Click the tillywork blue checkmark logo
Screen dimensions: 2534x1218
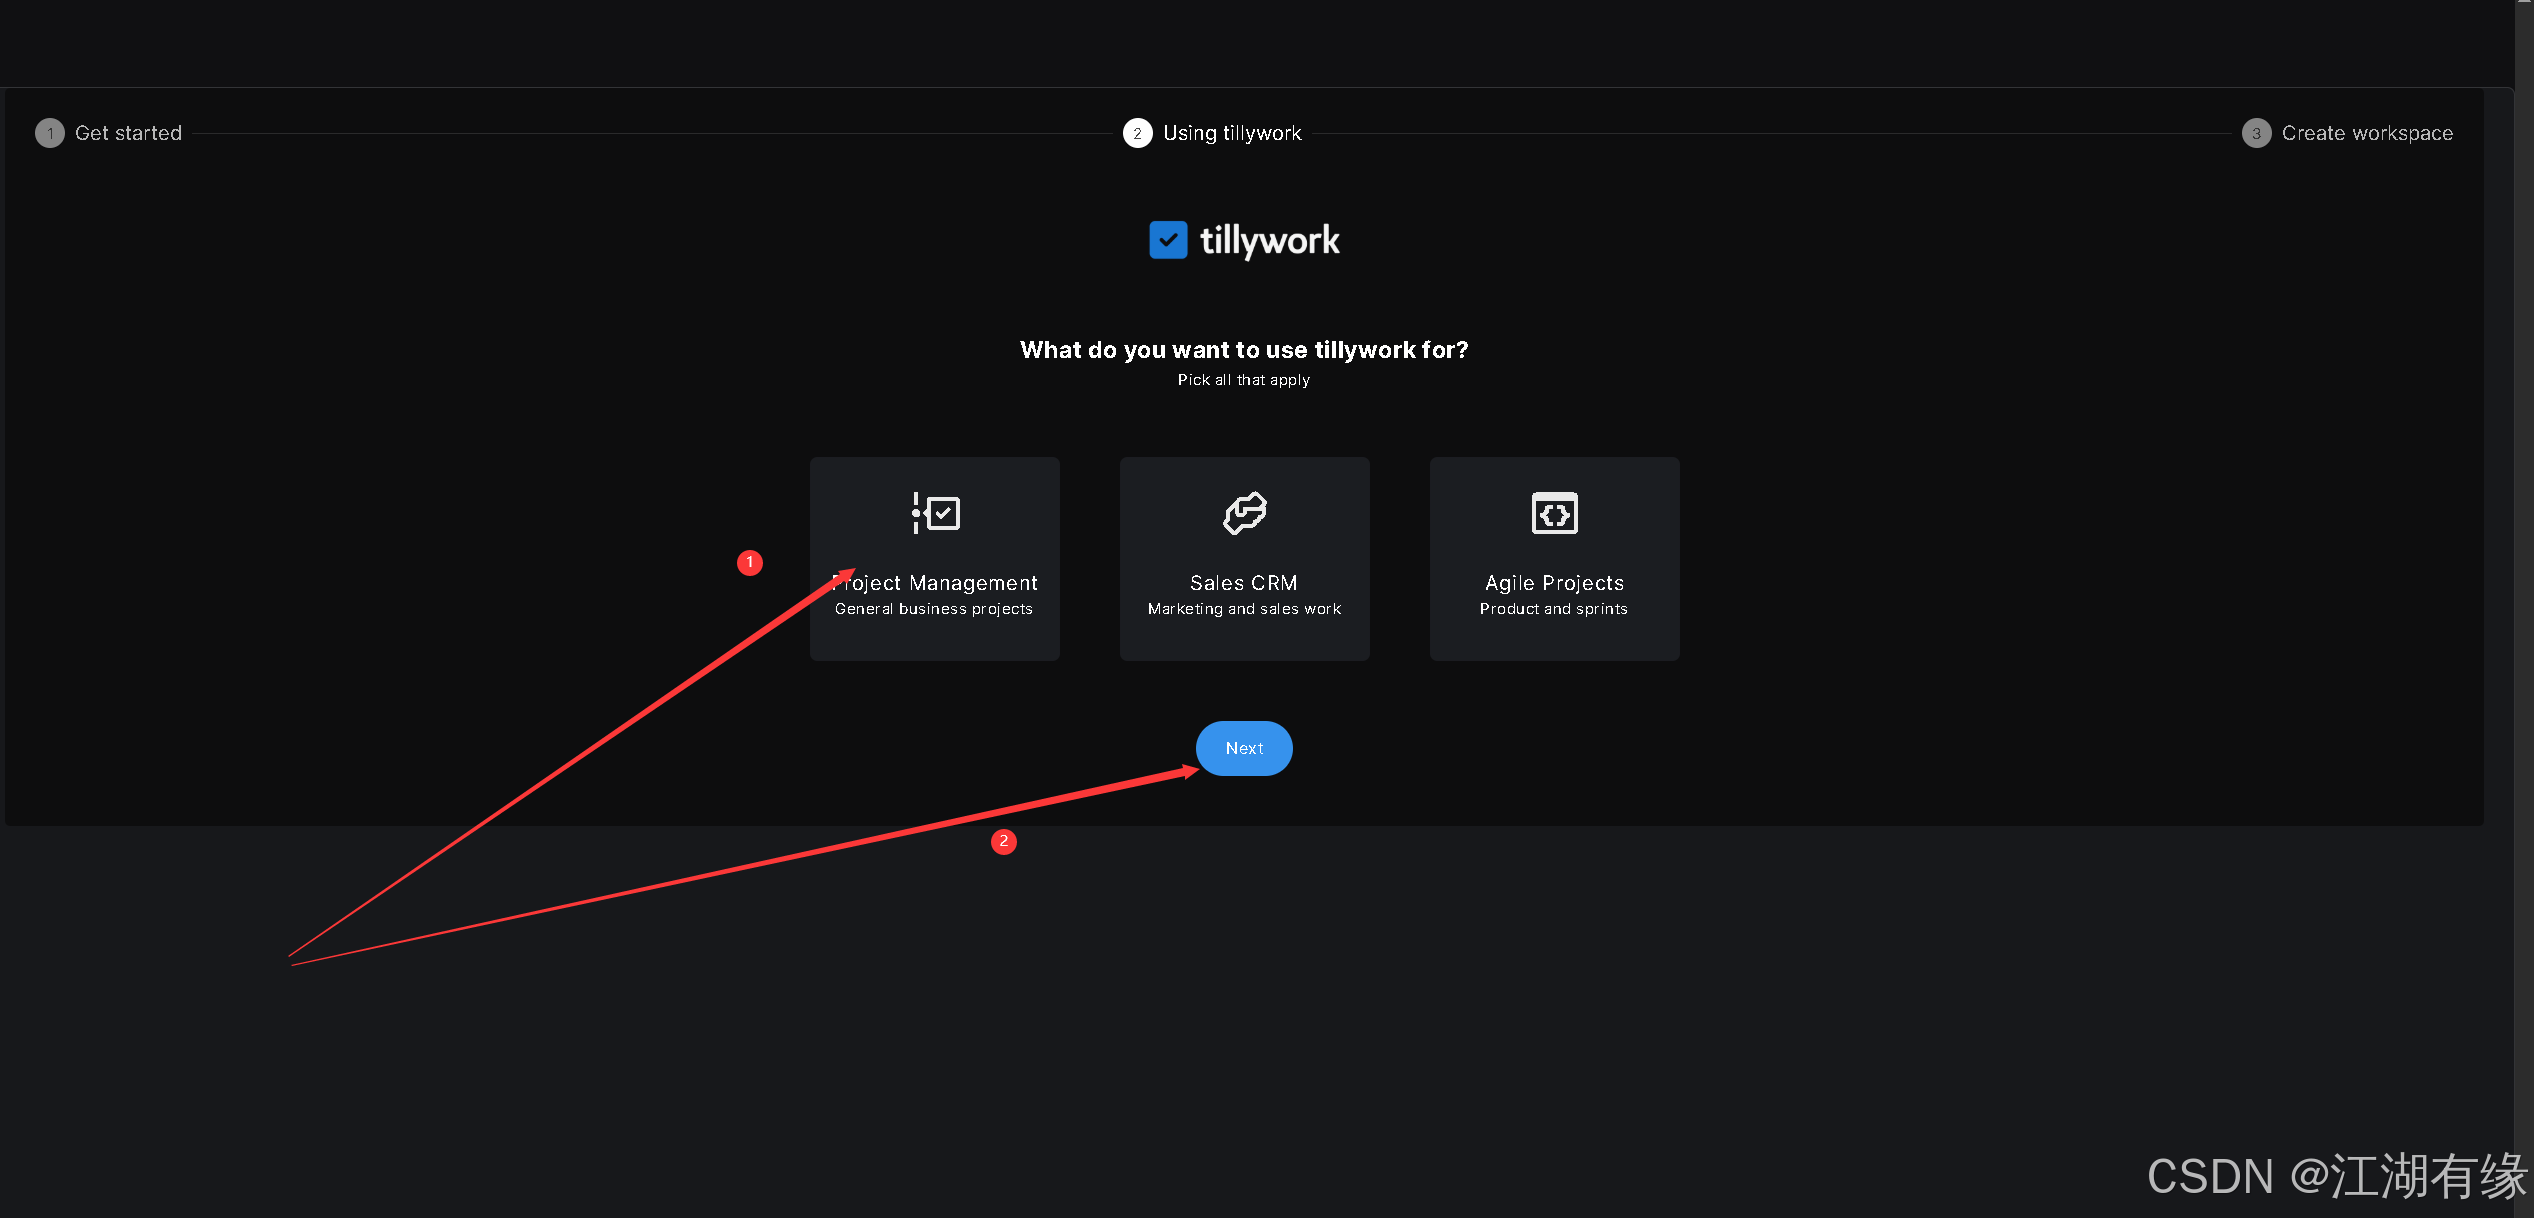click(x=1167, y=240)
